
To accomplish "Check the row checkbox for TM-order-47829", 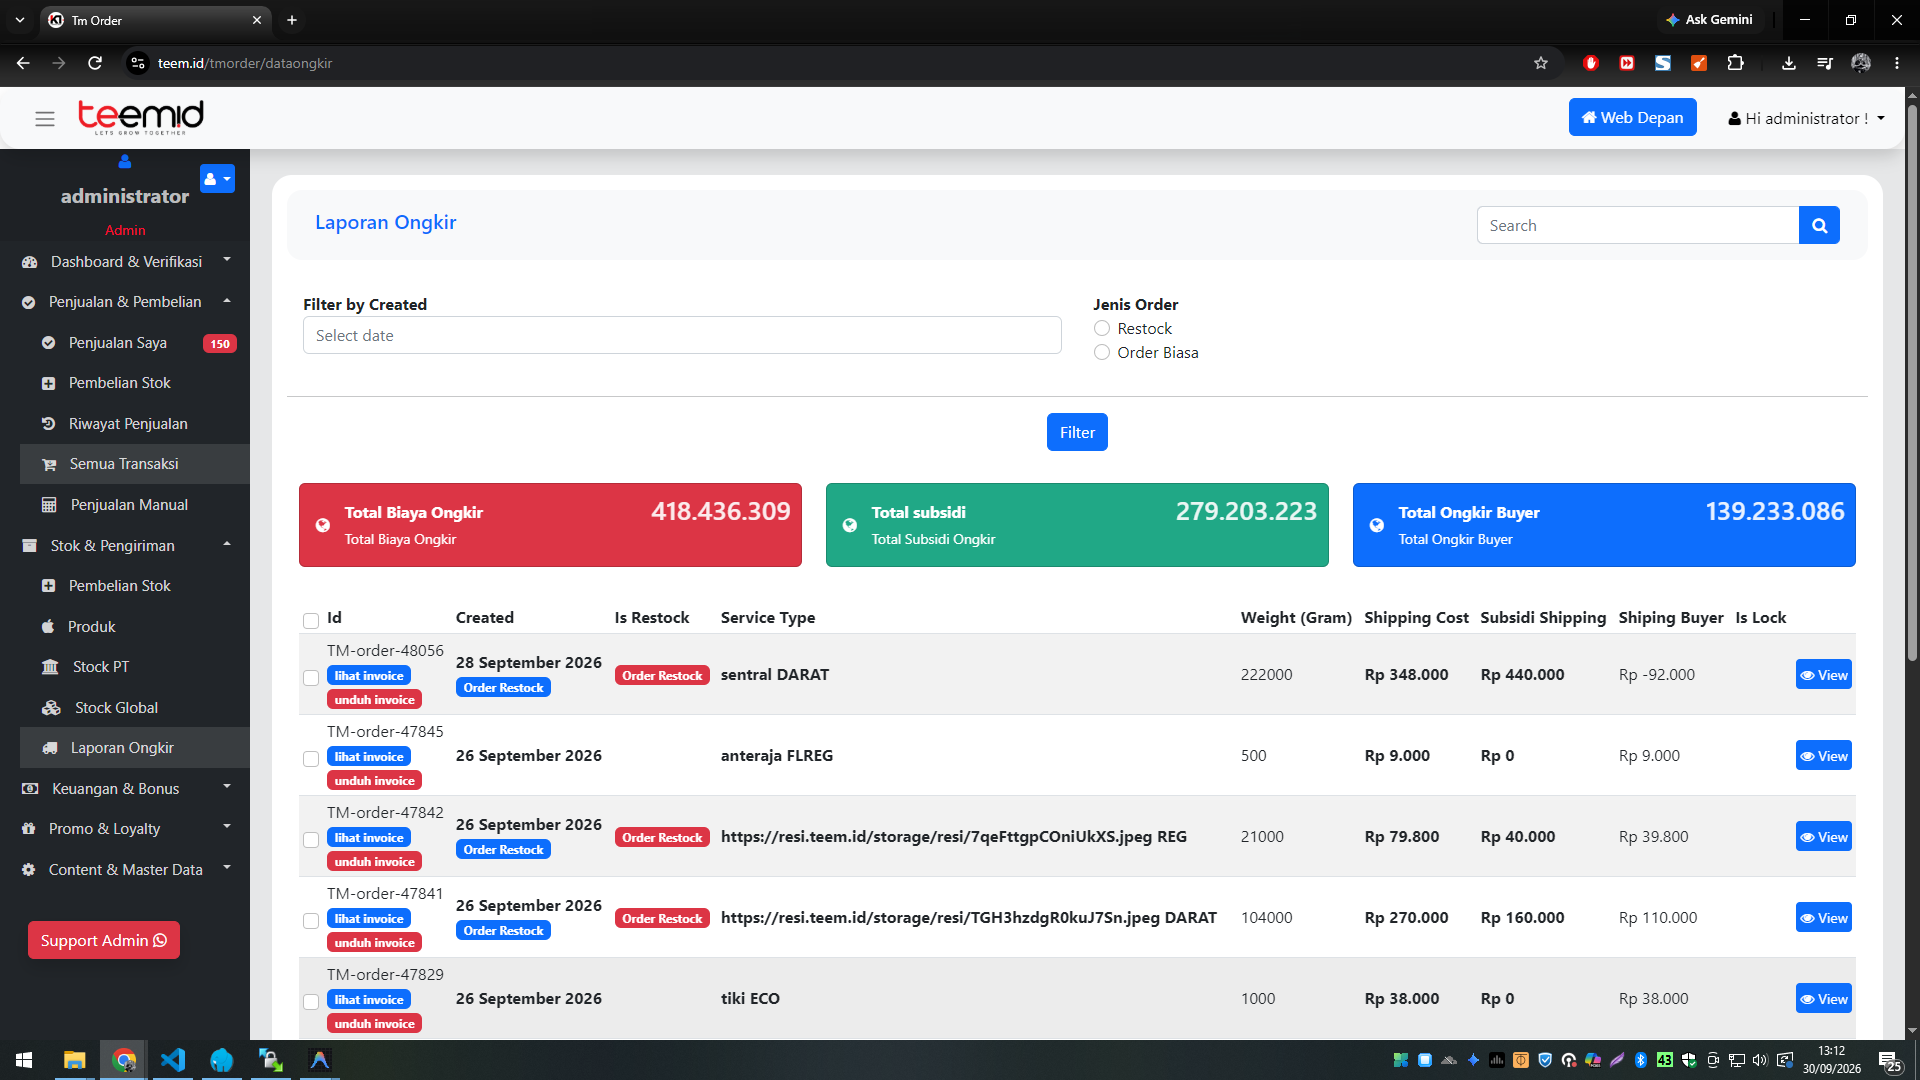I will click(311, 1002).
